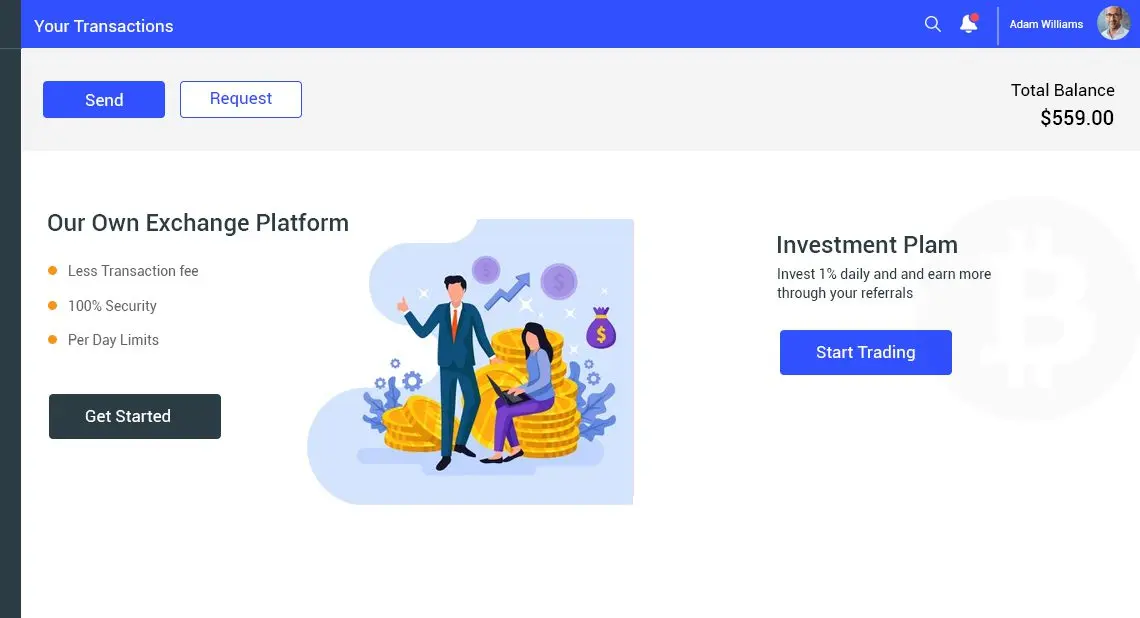This screenshot has width=1140, height=618.
Task: Click the Adam Williams username
Action: (1046, 24)
